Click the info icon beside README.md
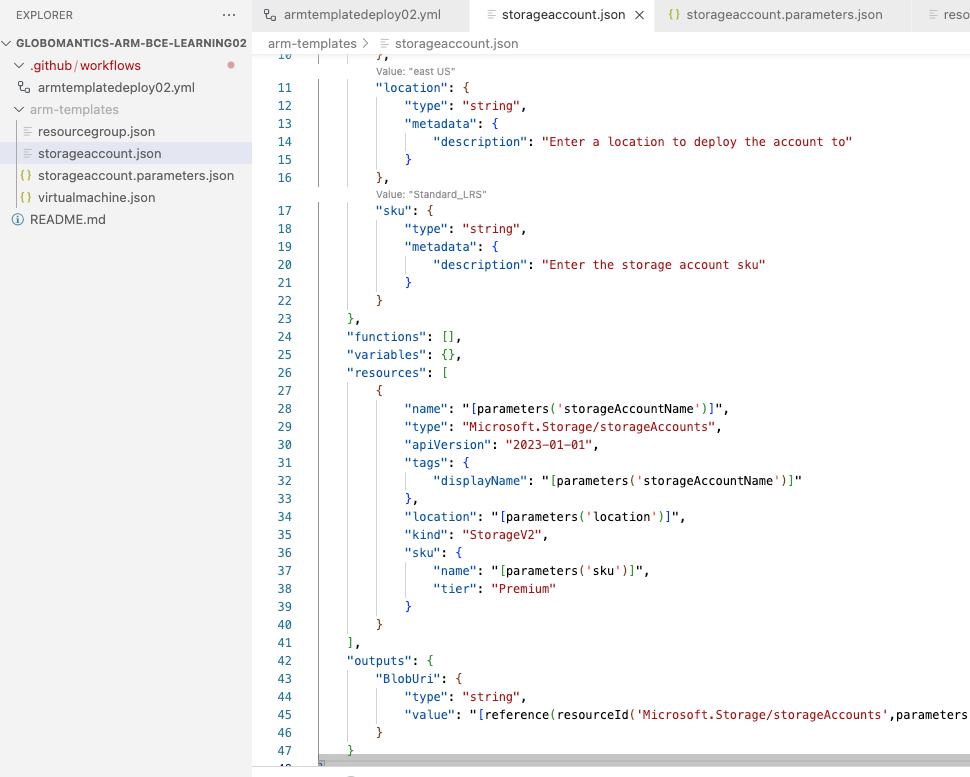 [18, 220]
